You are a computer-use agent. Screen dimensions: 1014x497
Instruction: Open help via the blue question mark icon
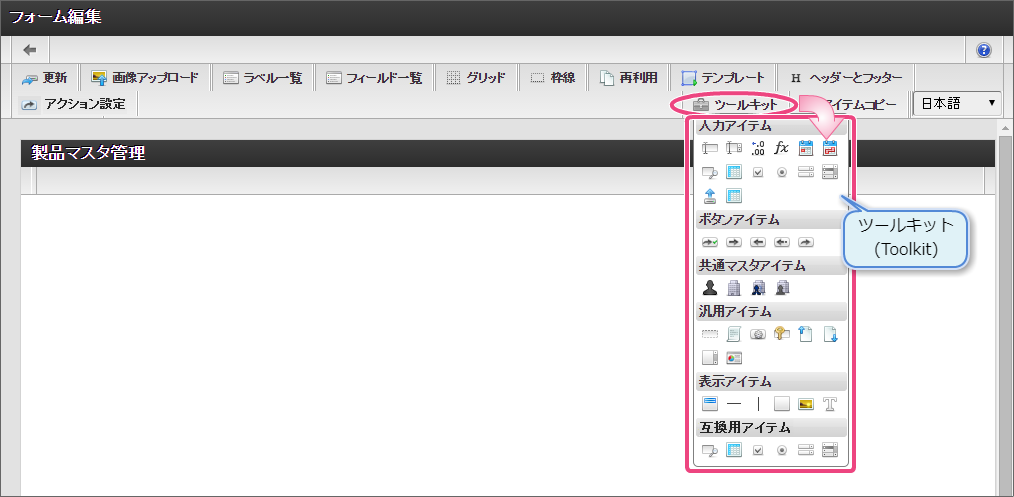click(x=984, y=50)
